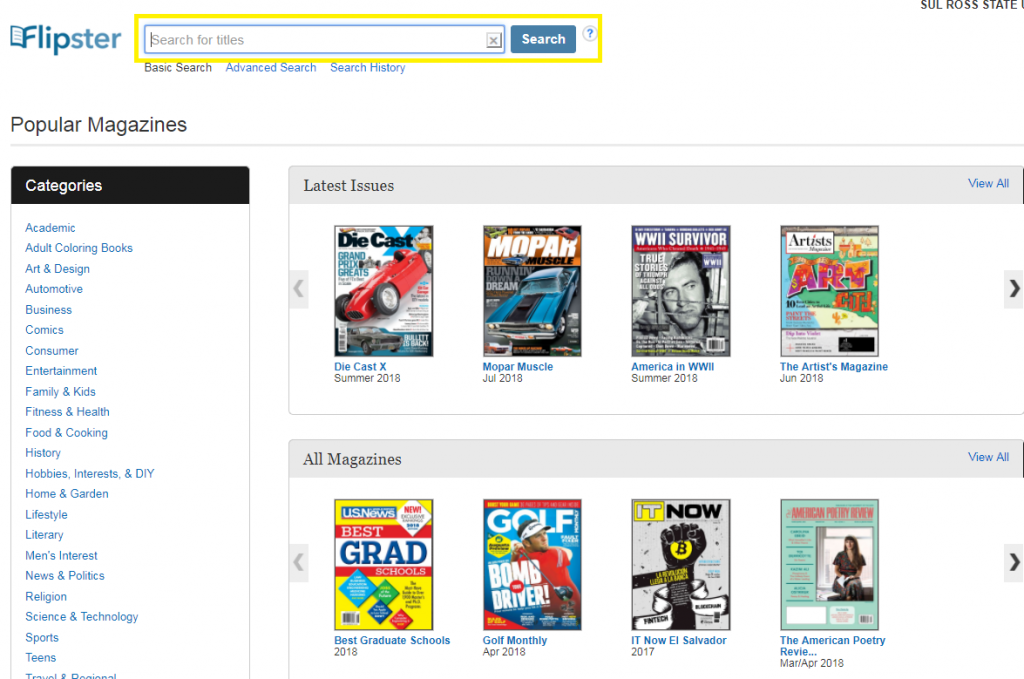Viewport: 1024px width, 679px height.
Task: Click The Artist's Magazine title link
Action: click(834, 367)
